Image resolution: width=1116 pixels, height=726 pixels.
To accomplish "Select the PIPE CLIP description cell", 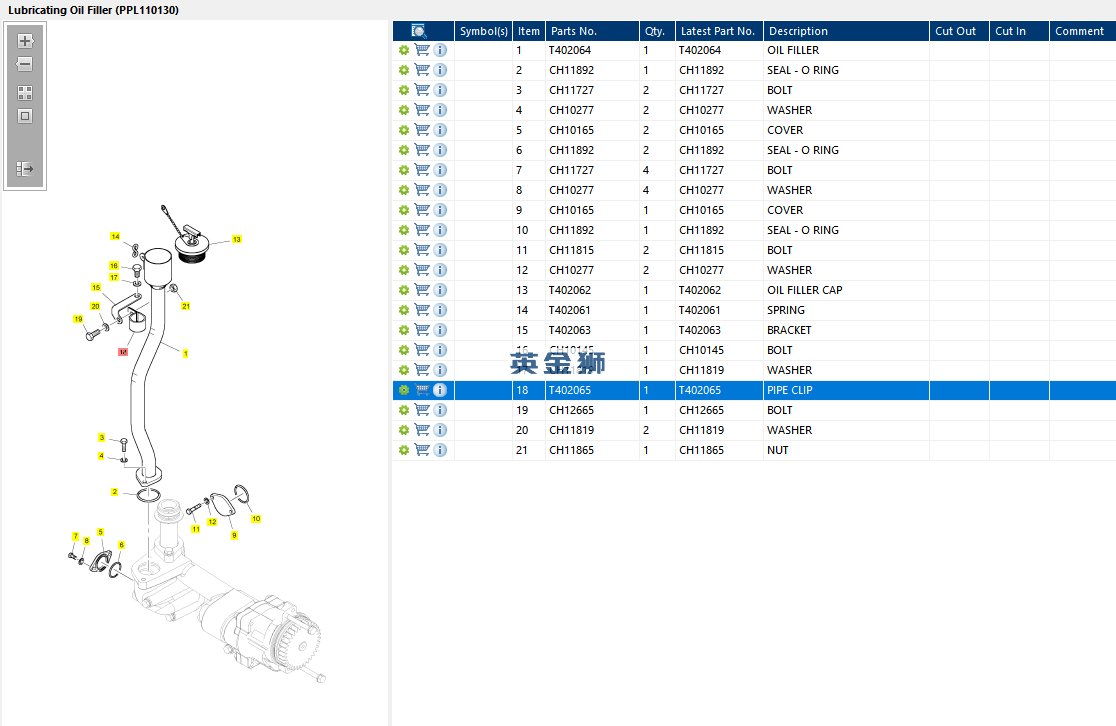I will [x=846, y=390].
